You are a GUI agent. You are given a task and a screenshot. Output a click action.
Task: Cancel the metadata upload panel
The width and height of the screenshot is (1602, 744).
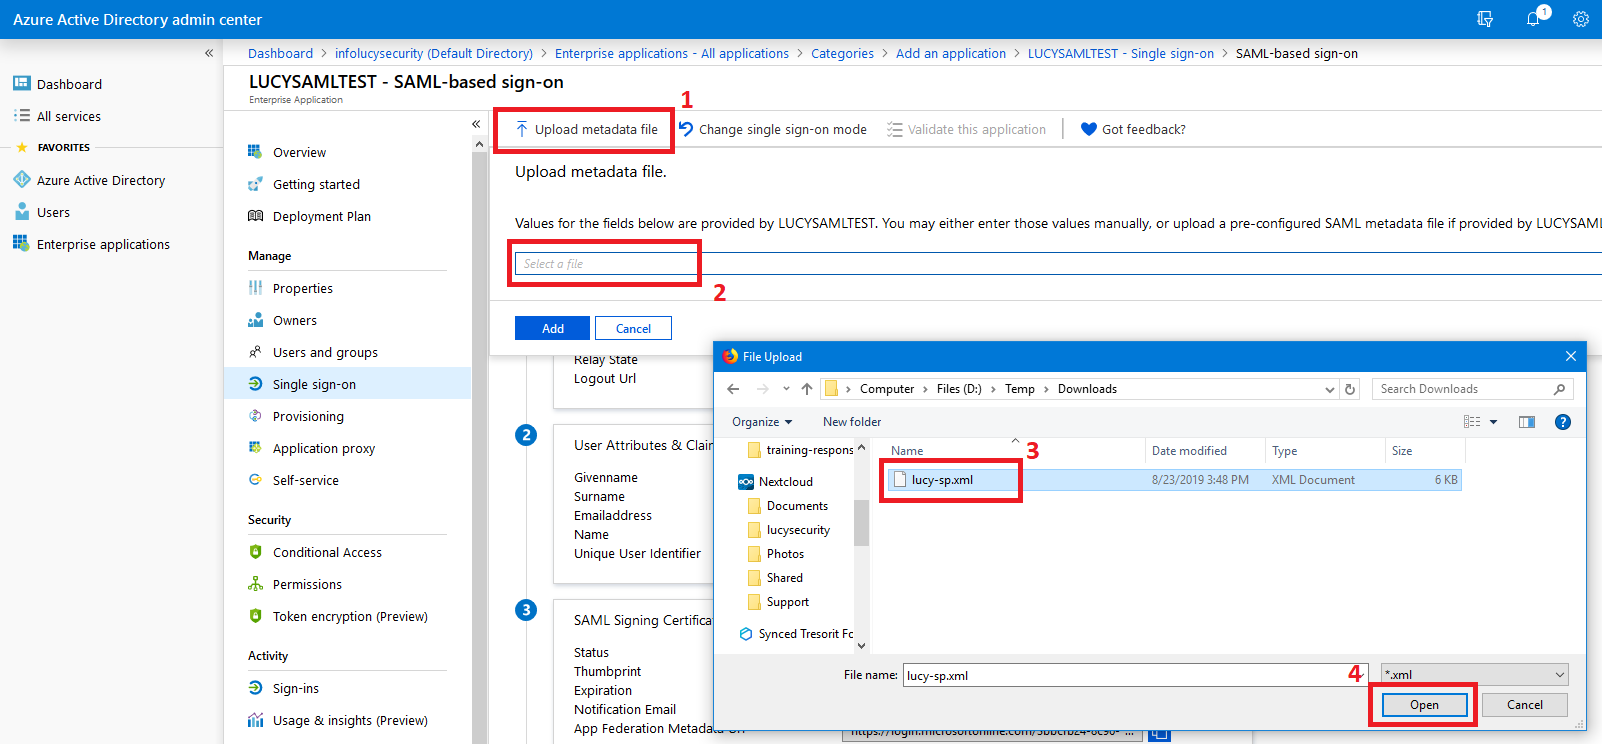(x=633, y=328)
